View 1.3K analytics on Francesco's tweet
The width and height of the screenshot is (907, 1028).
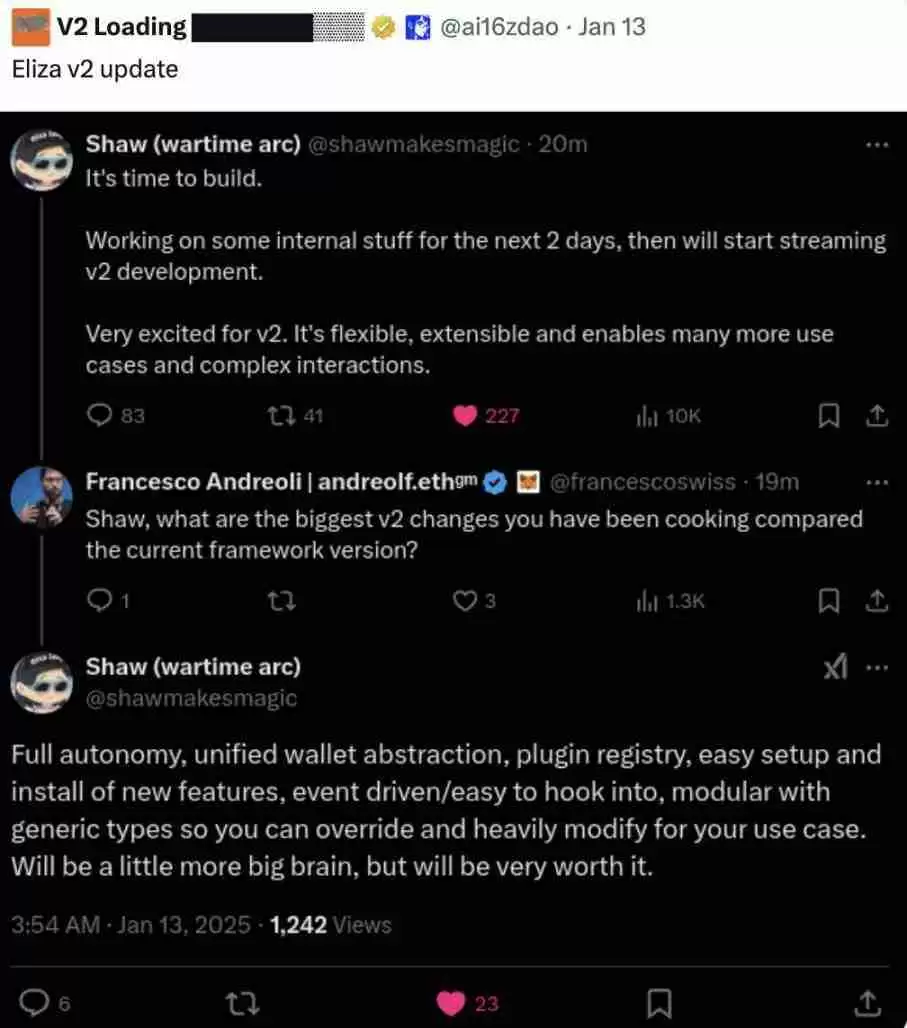tap(645, 601)
